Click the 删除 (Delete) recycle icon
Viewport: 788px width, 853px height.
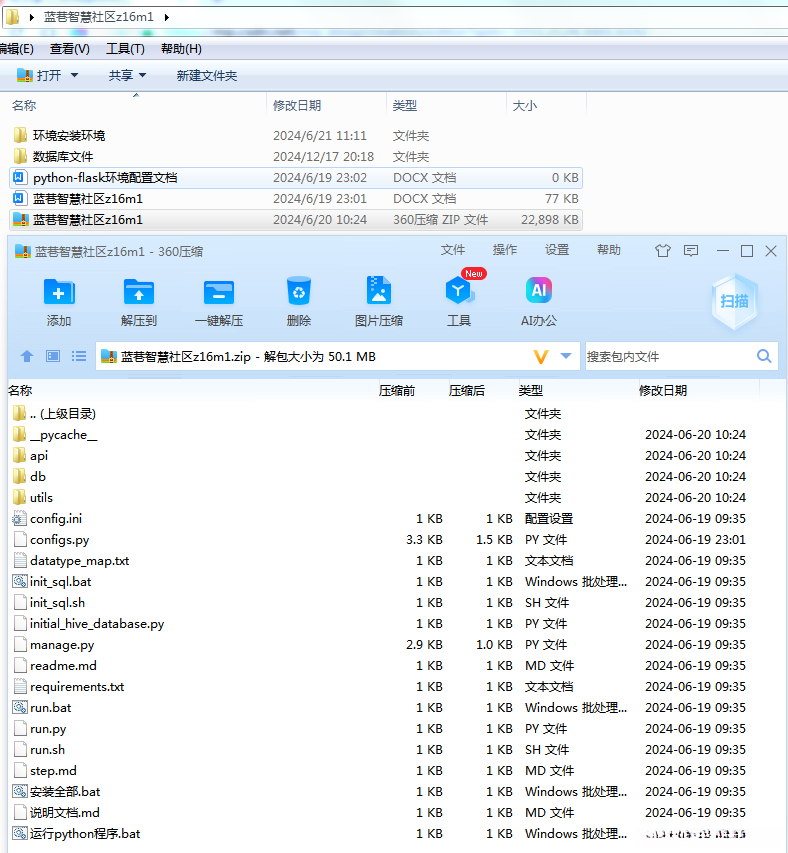(x=299, y=291)
